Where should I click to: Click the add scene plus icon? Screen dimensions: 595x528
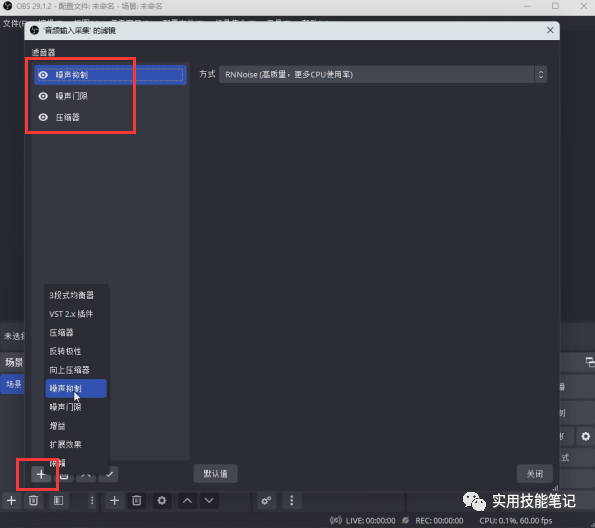(x=11, y=500)
